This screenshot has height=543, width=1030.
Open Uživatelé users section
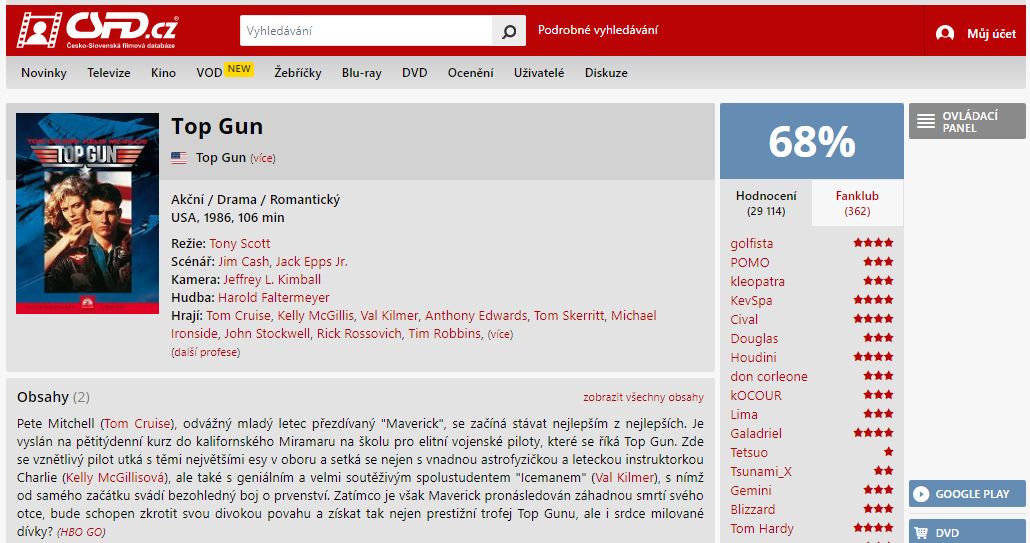pos(539,73)
